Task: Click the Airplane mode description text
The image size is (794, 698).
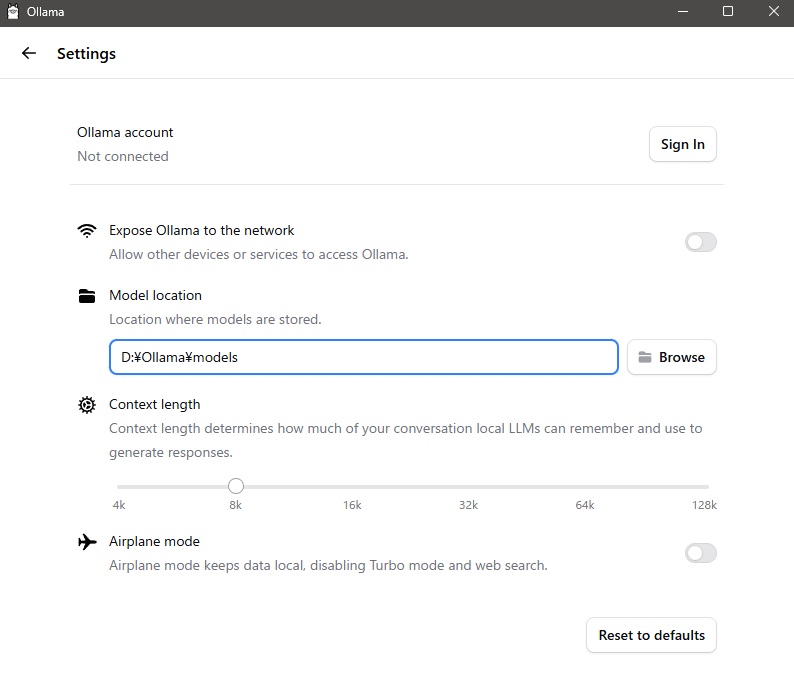Action: click(328, 565)
